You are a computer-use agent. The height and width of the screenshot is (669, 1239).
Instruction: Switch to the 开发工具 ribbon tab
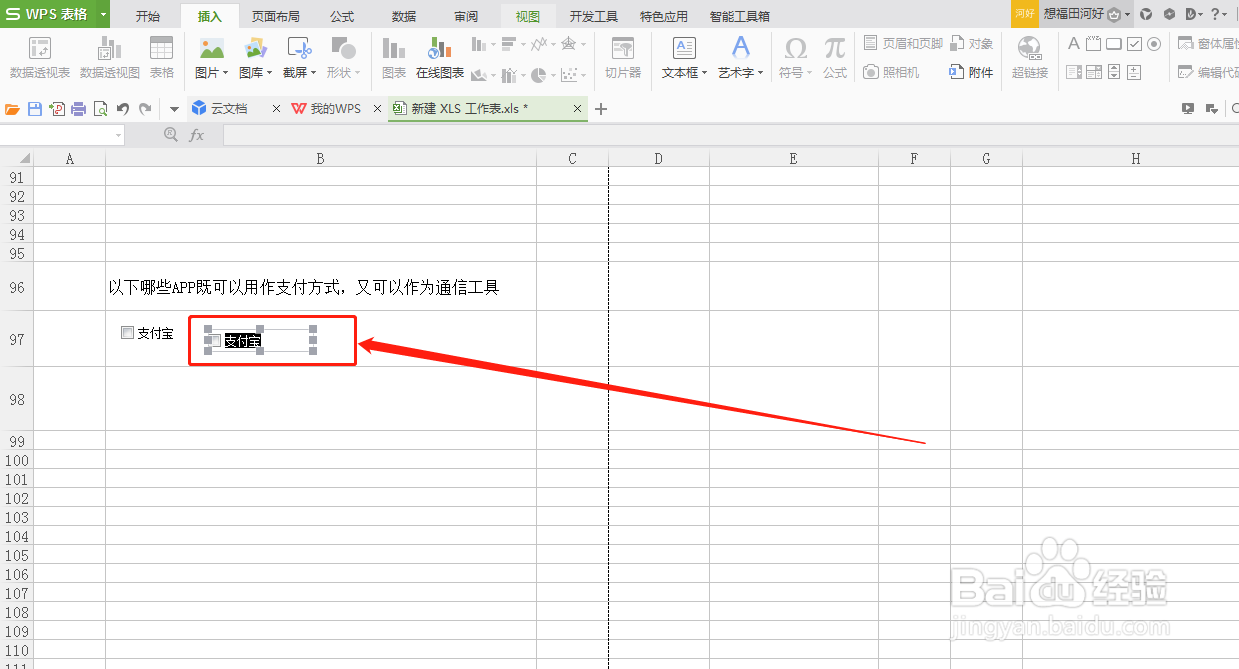click(x=594, y=16)
